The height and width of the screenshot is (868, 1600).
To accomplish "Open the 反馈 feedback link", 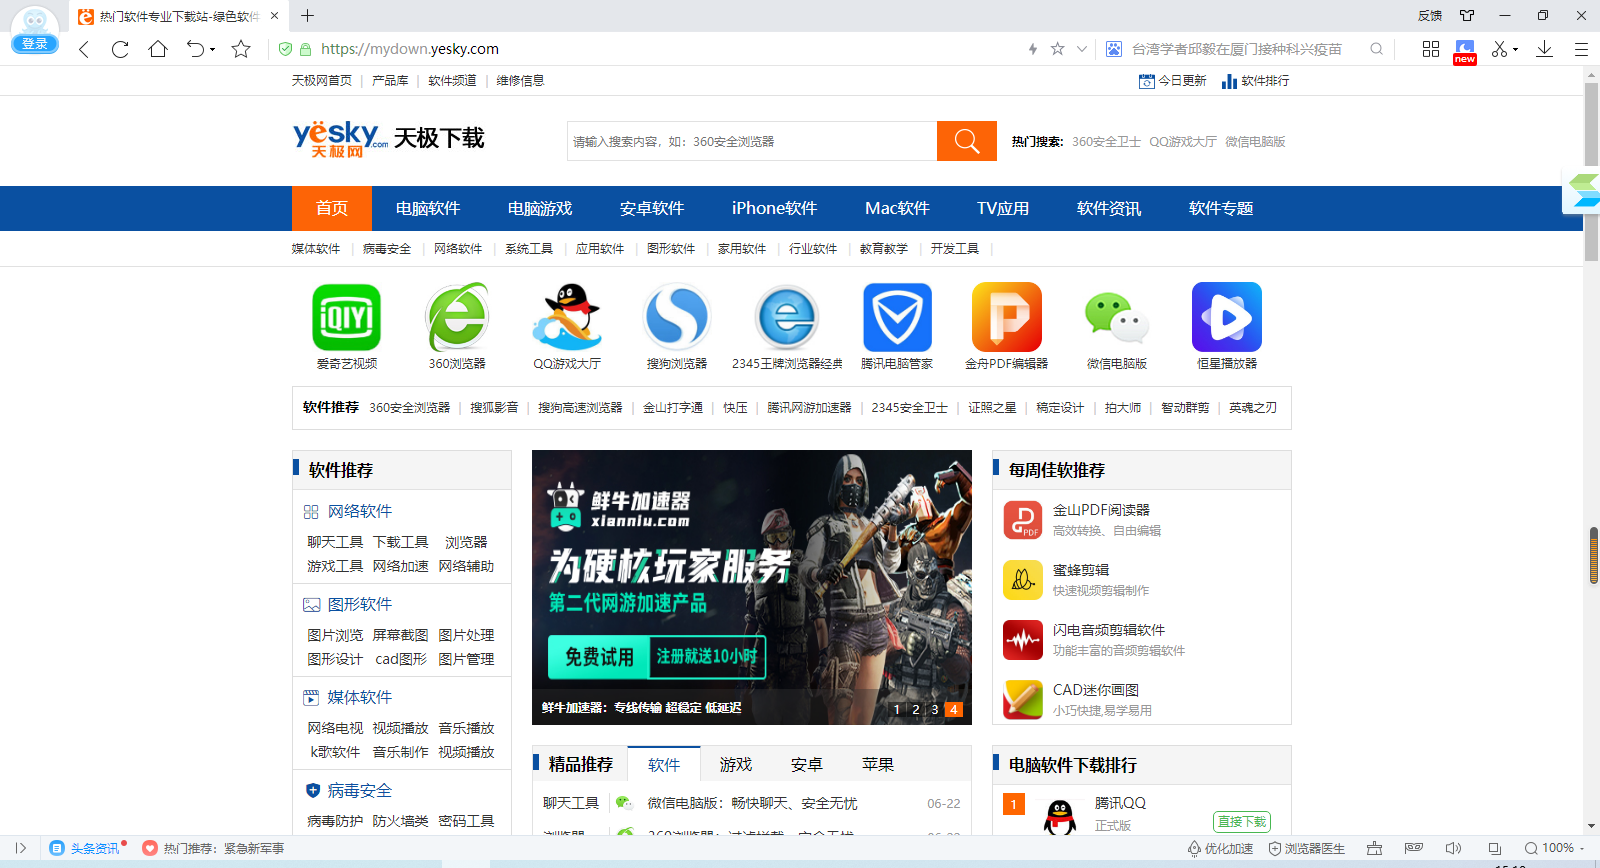I will click(1430, 15).
